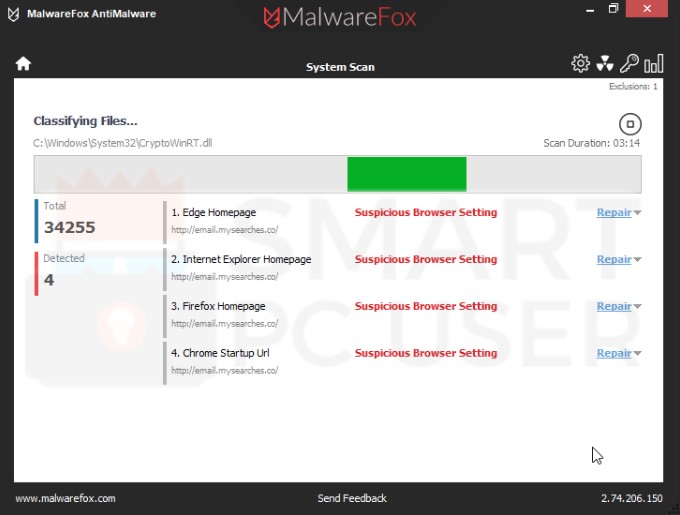680x515 pixels.
Task: Close the MalwareFox window
Action: (647, 9)
